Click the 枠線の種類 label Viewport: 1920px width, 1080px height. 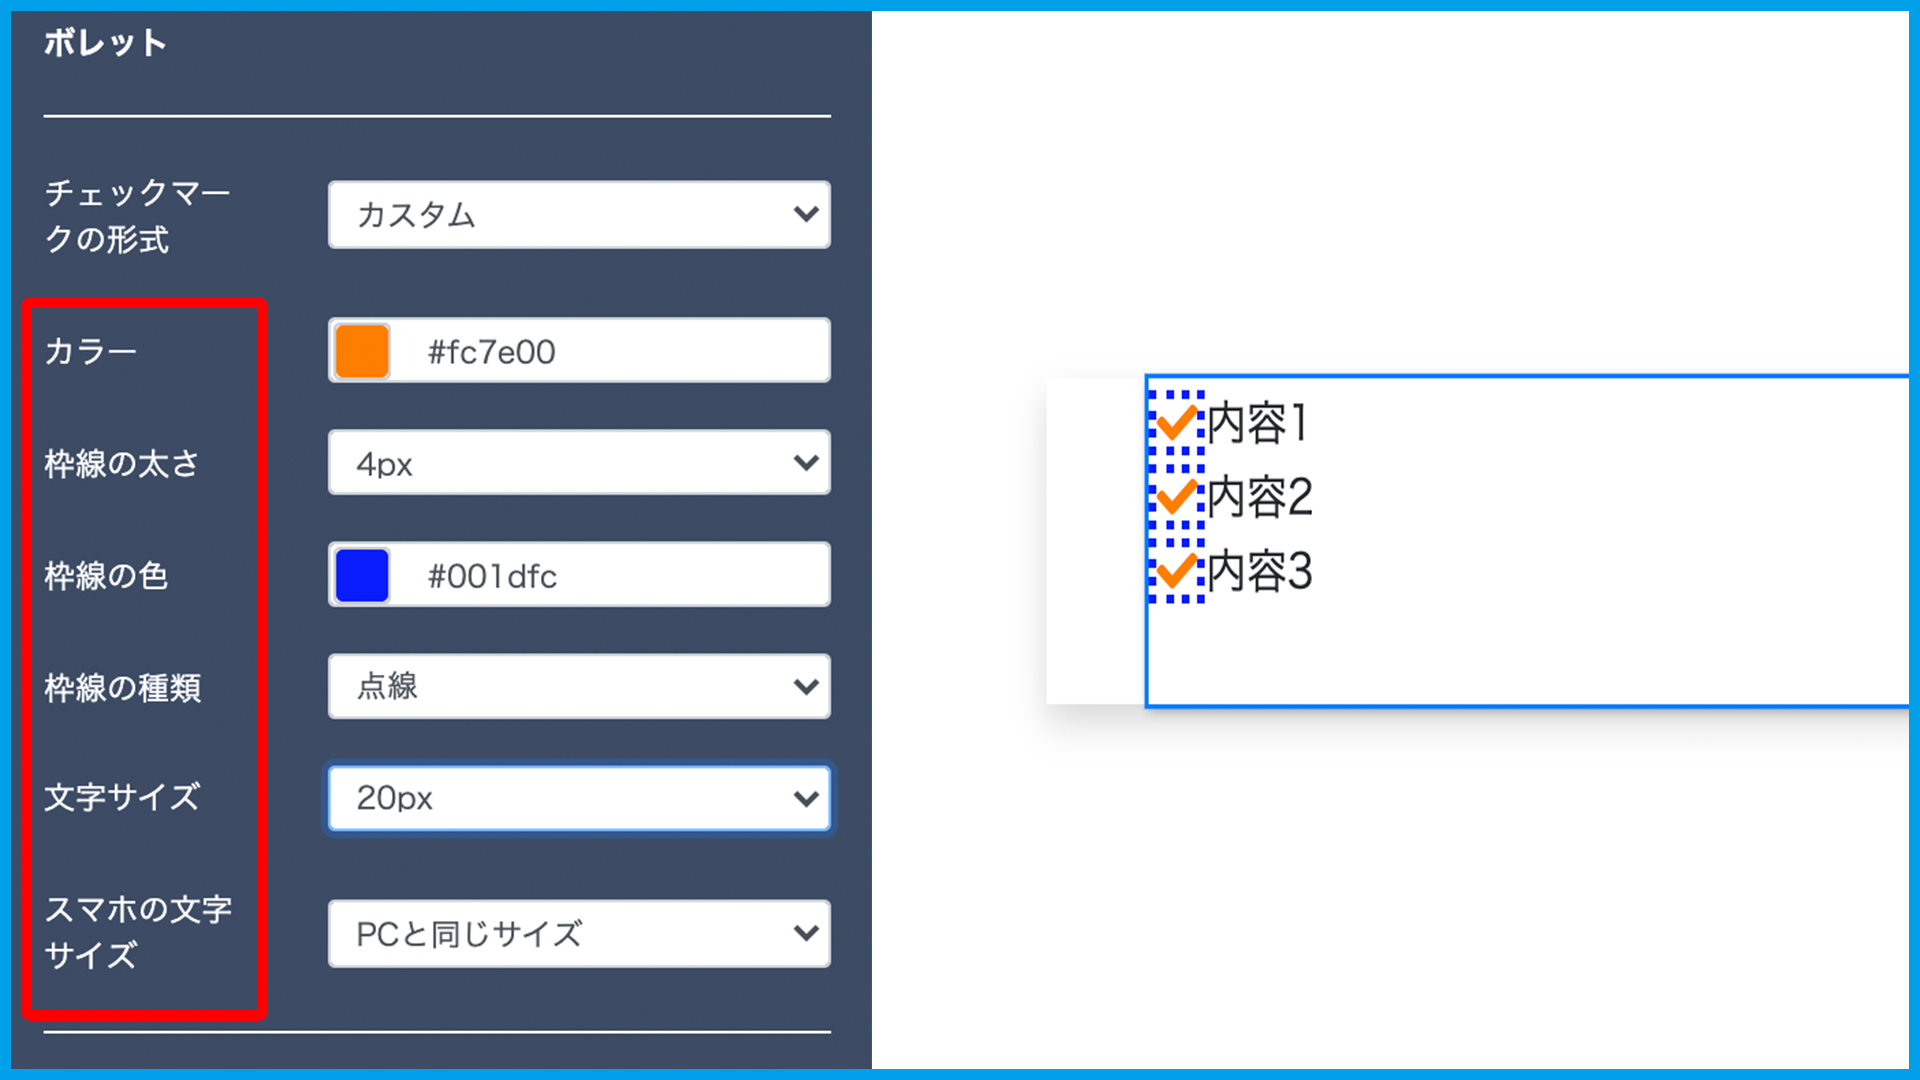[123, 688]
